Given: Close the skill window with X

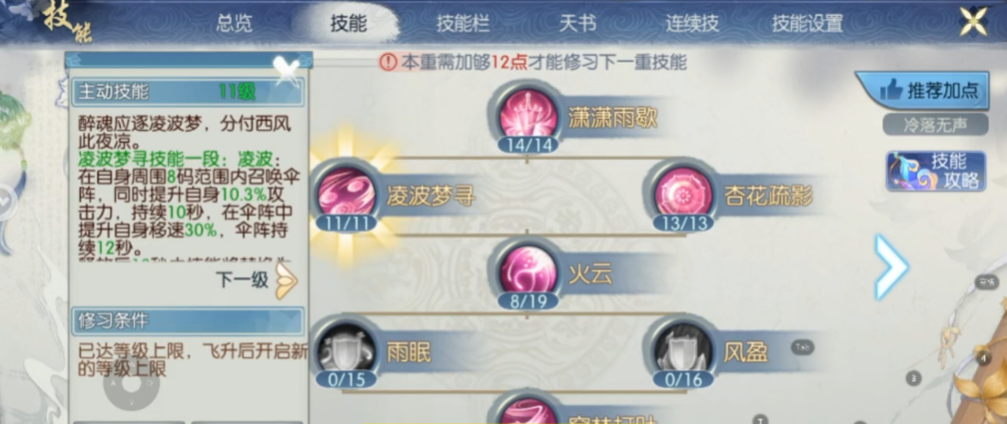Looking at the screenshot, I should click(x=974, y=23).
